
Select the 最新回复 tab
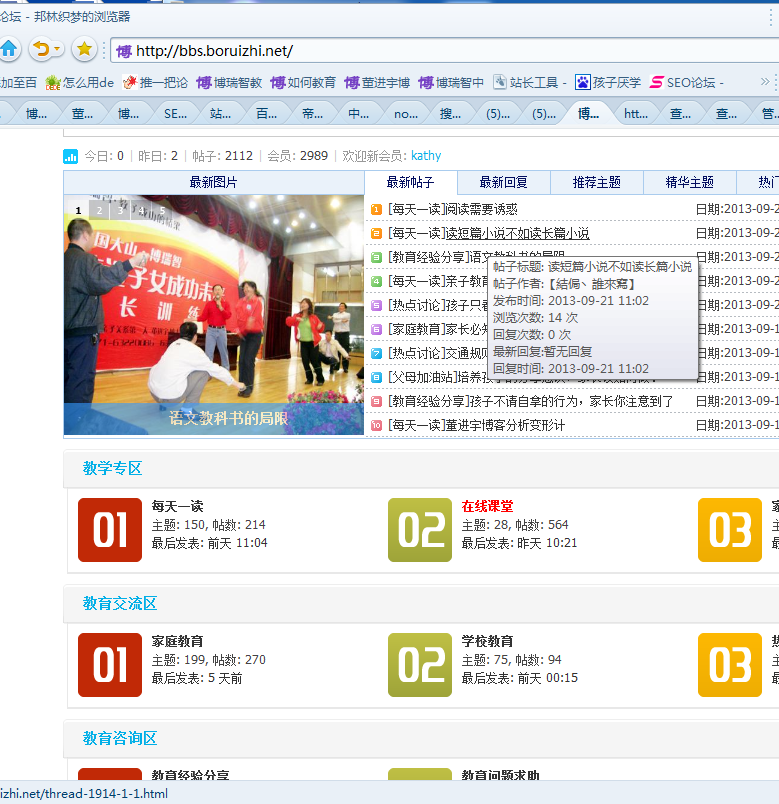coord(504,183)
